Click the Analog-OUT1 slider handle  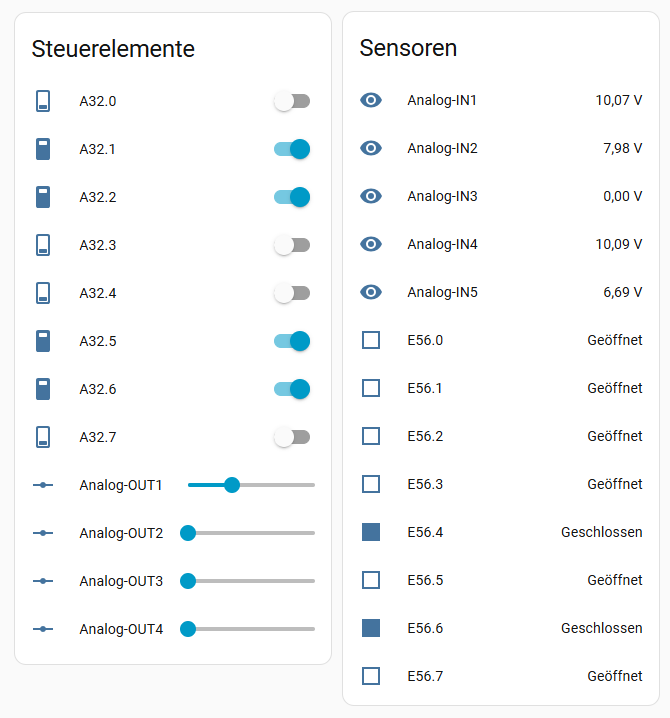[232, 485]
